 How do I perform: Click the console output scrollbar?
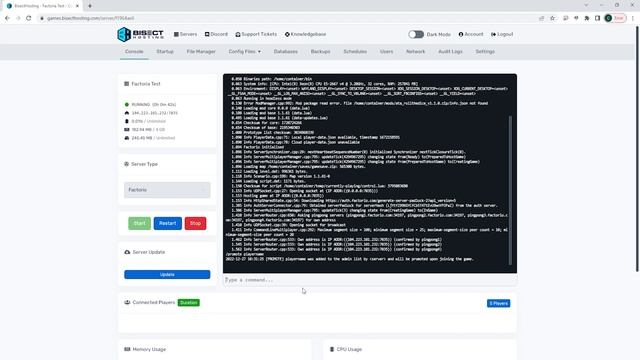(x=510, y=190)
